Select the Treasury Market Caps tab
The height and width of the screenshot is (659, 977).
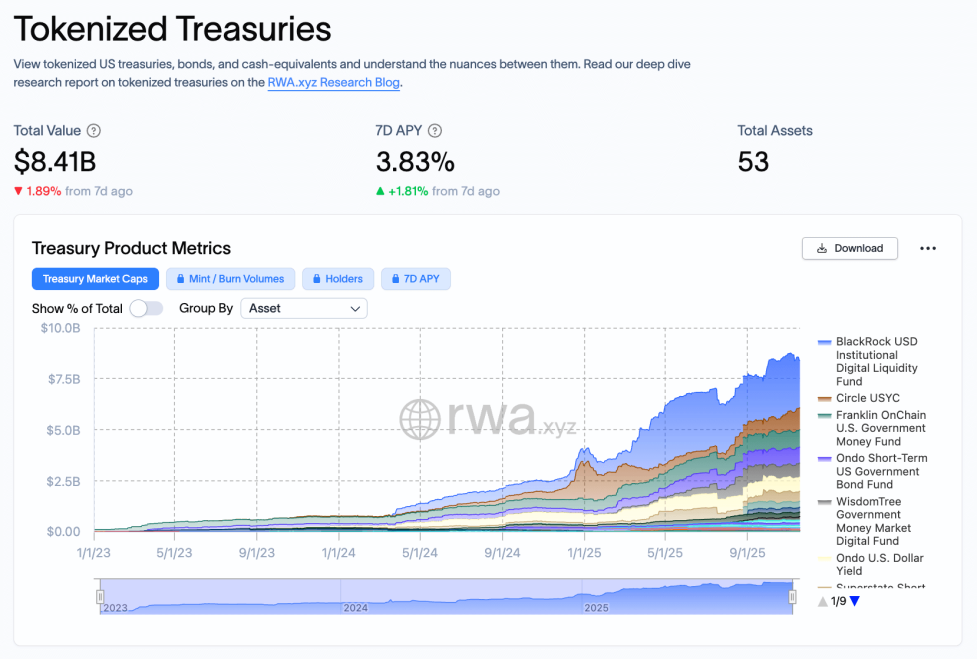pyautogui.click(x=95, y=279)
